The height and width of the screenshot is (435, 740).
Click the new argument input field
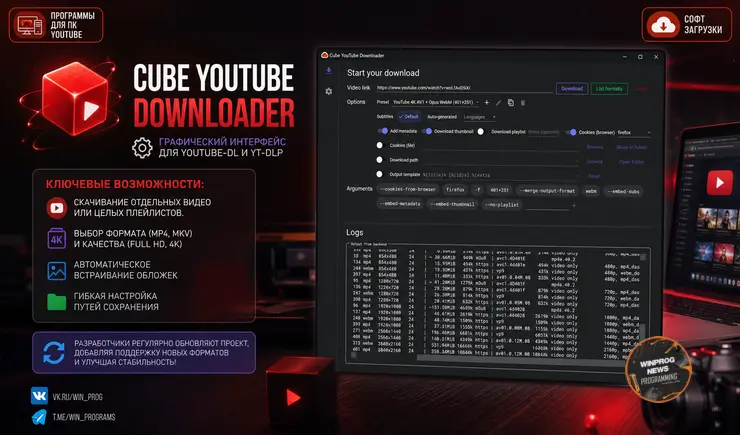tap(547, 205)
